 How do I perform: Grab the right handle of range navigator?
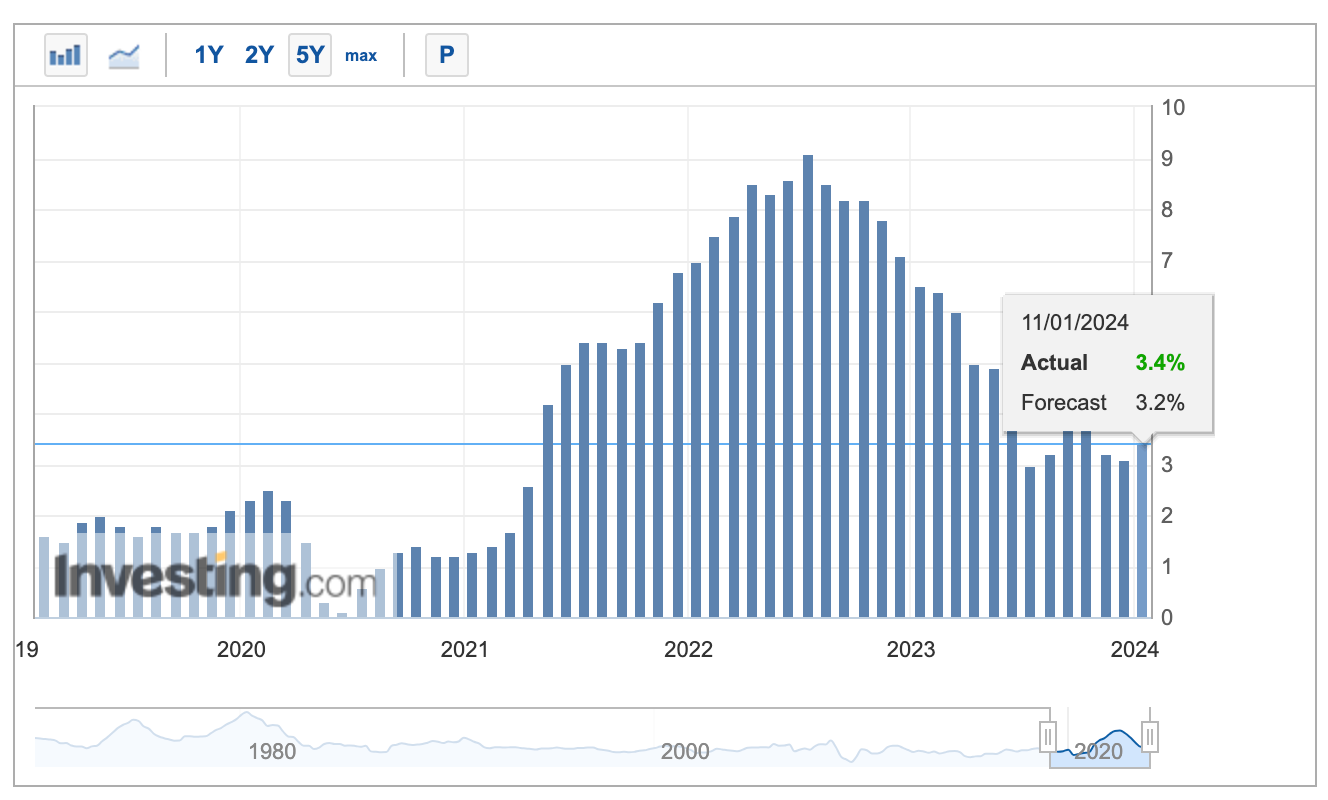[1150, 738]
